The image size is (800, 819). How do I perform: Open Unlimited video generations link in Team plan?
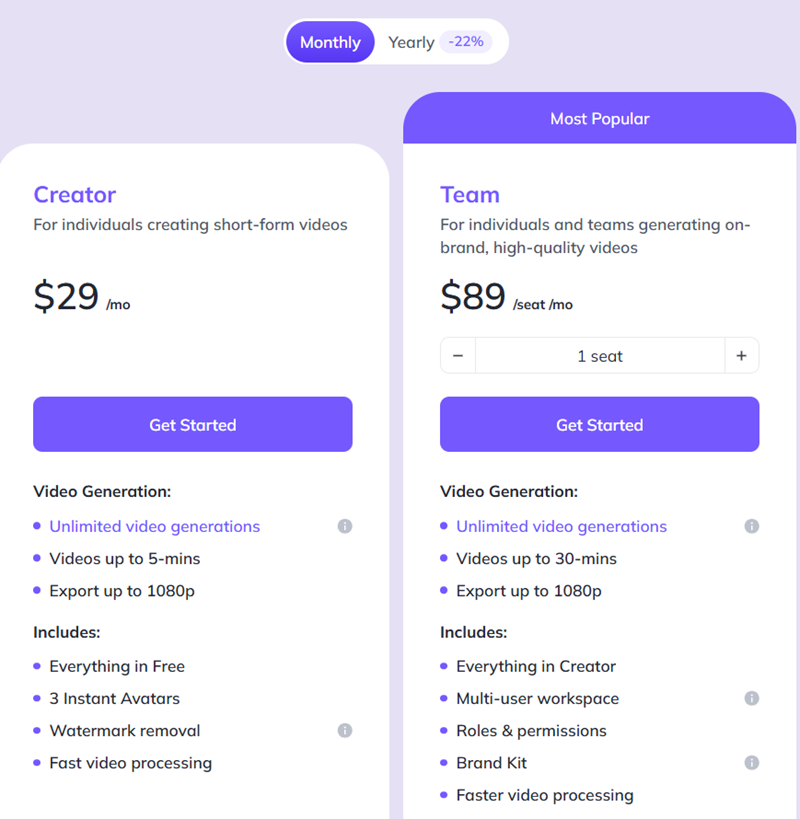click(x=561, y=526)
